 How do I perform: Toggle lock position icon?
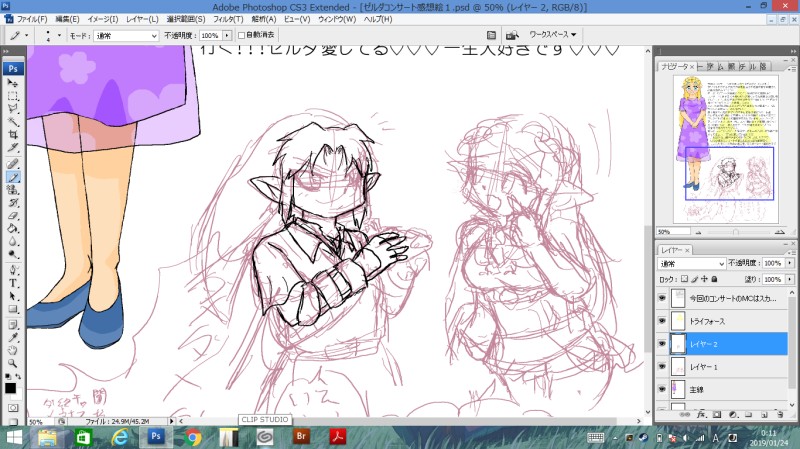705,279
